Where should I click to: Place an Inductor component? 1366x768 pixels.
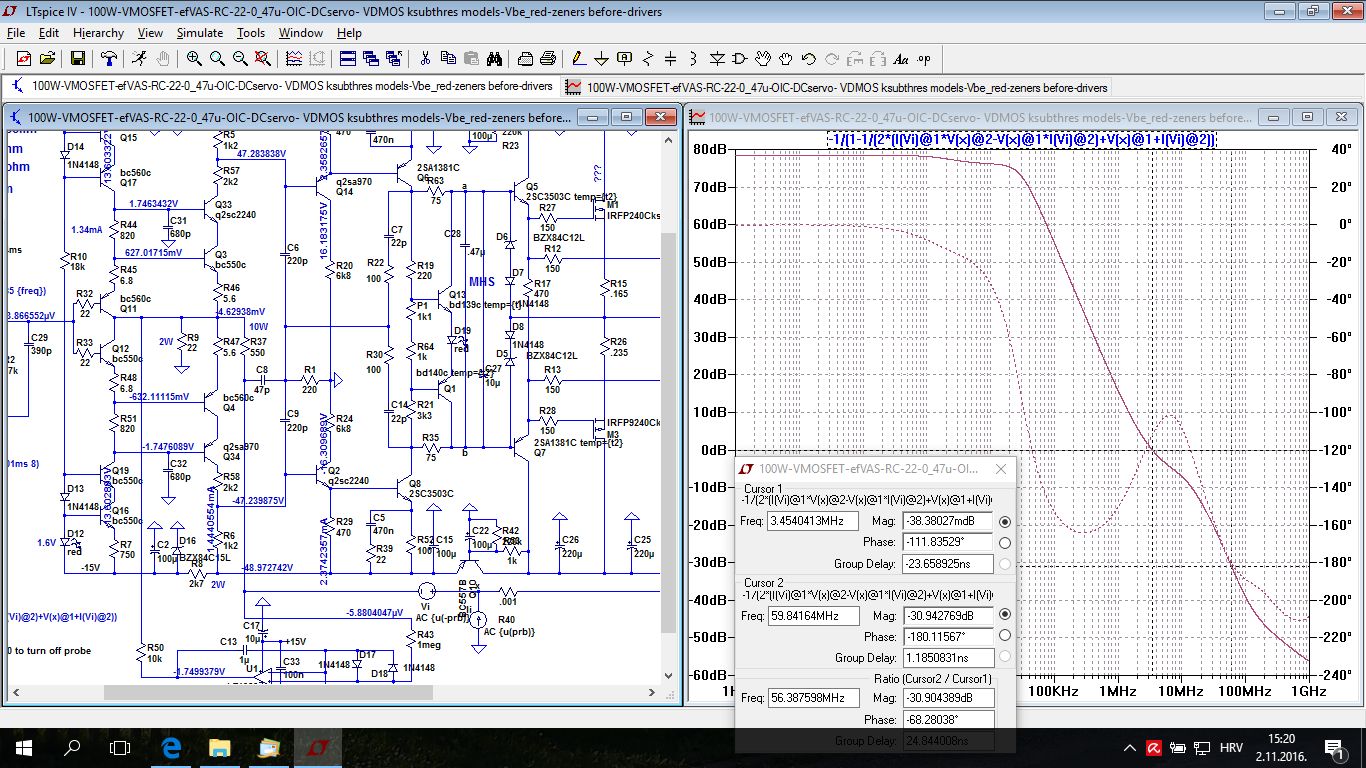[x=693, y=58]
